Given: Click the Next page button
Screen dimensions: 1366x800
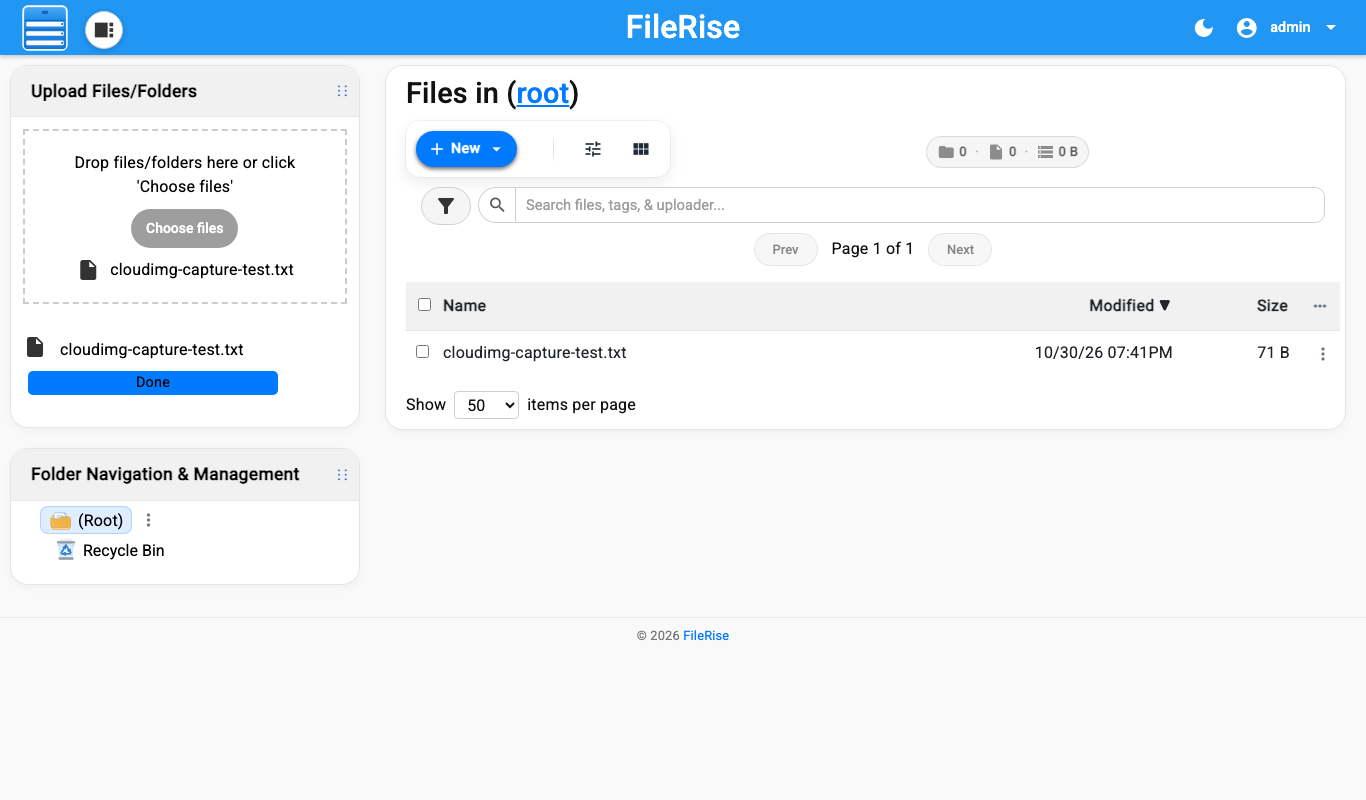Looking at the screenshot, I should click(x=960, y=250).
